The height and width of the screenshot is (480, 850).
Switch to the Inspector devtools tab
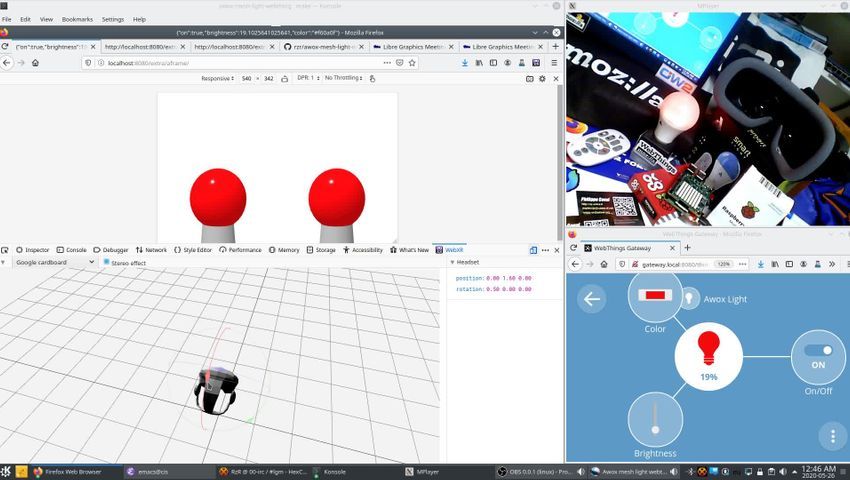coord(33,250)
